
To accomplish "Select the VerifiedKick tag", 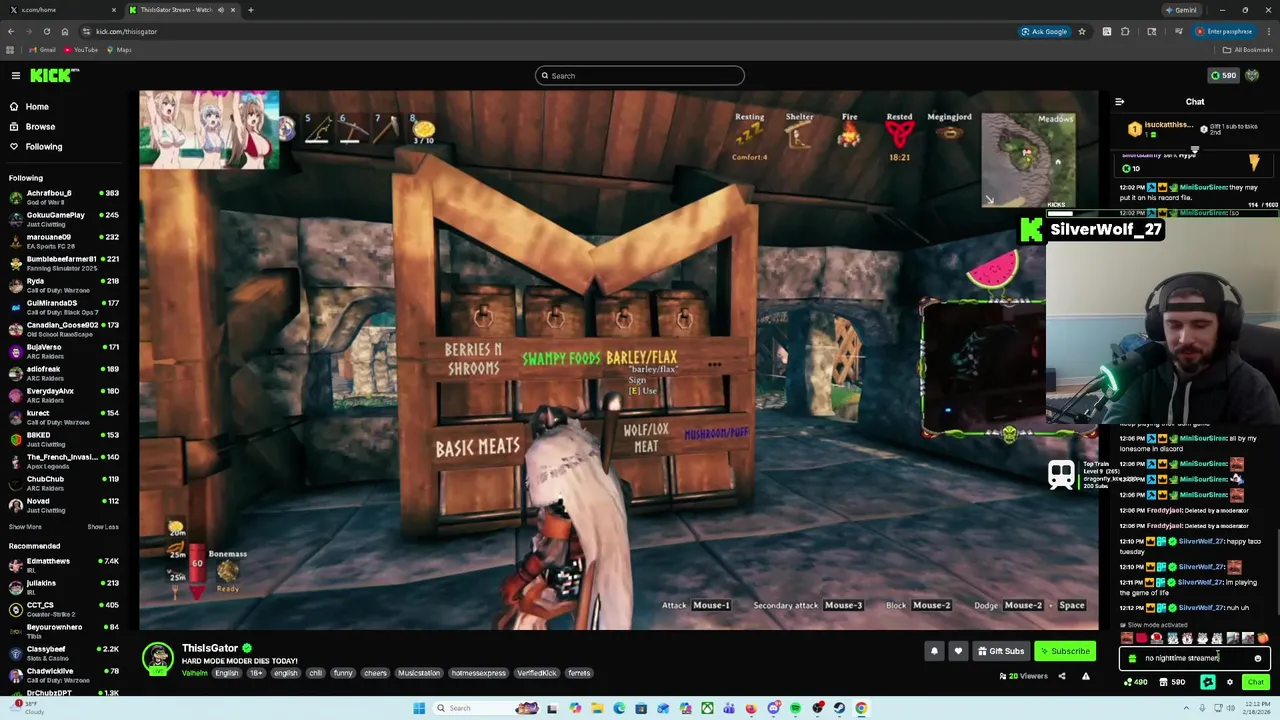I will (x=537, y=673).
